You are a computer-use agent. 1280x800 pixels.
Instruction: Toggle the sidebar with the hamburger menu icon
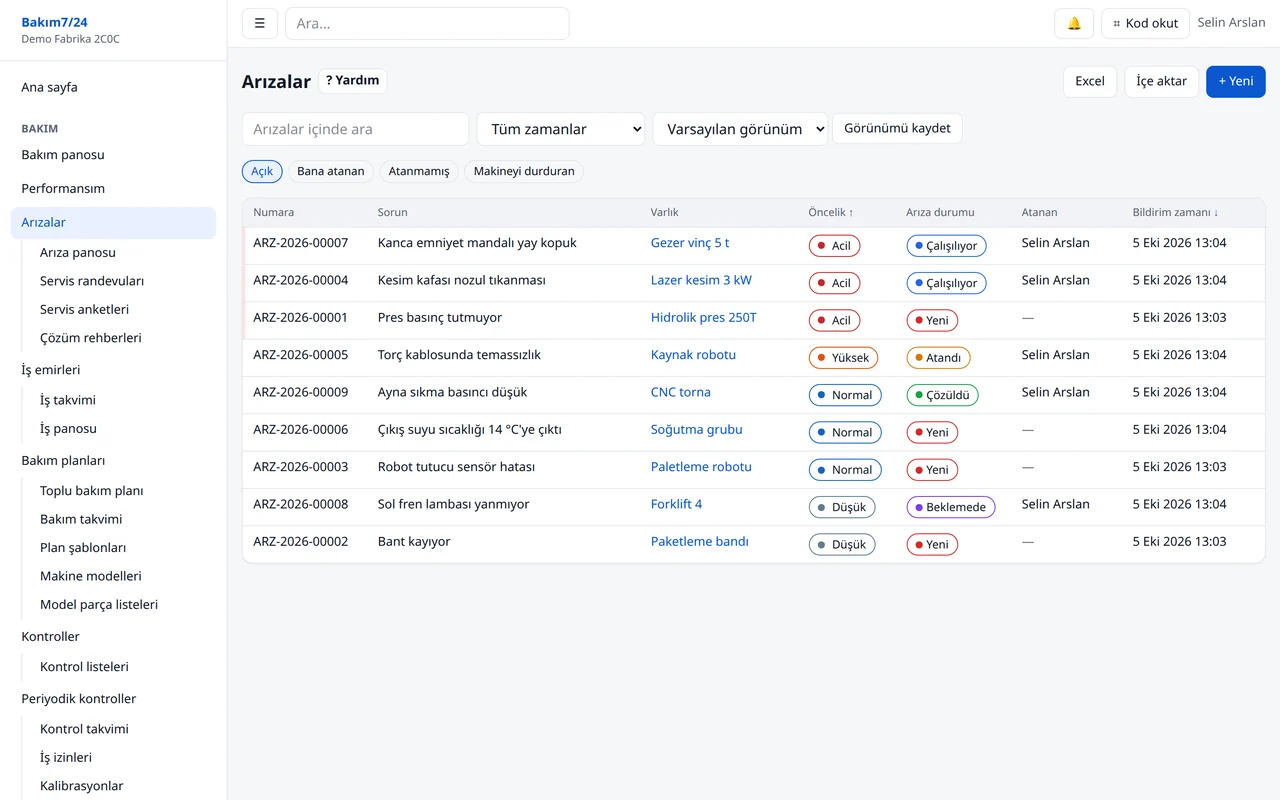click(260, 23)
